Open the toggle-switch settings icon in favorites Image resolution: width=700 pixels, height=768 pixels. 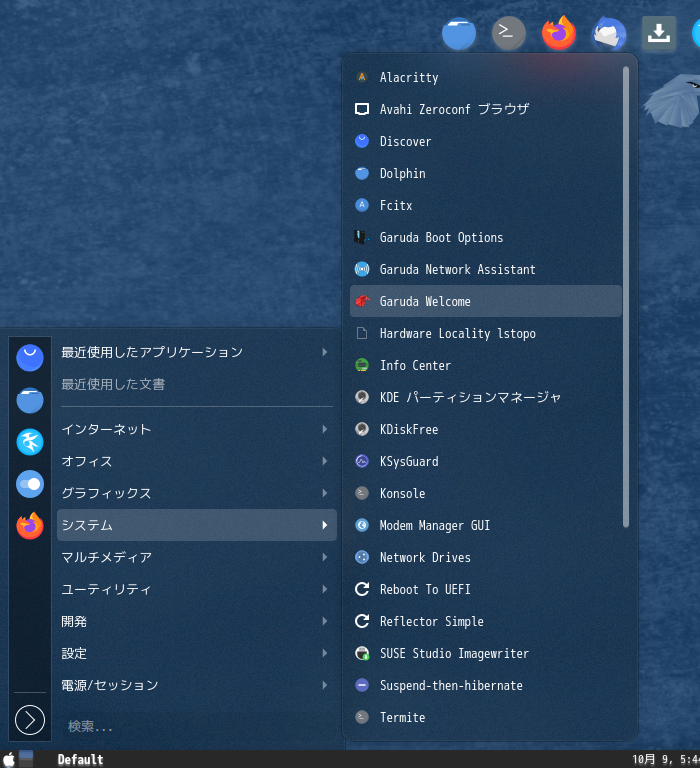click(x=30, y=484)
